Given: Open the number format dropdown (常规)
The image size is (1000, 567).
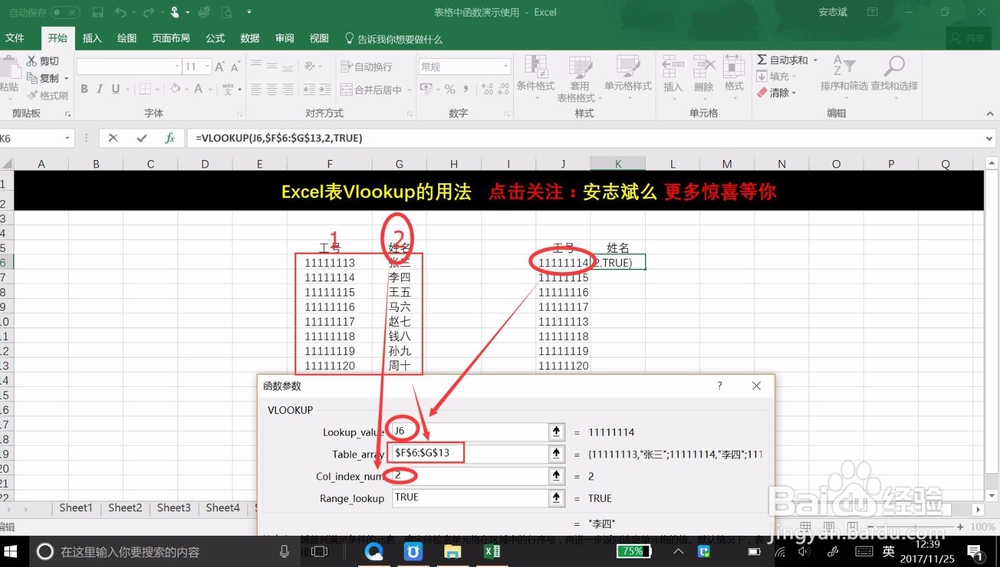Looking at the screenshot, I should 506,66.
